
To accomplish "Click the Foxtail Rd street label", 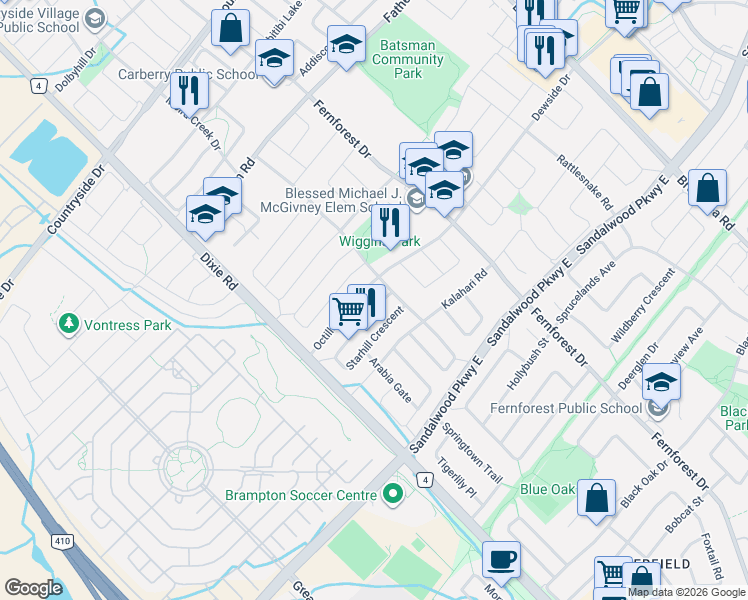I will pyautogui.click(x=712, y=556).
